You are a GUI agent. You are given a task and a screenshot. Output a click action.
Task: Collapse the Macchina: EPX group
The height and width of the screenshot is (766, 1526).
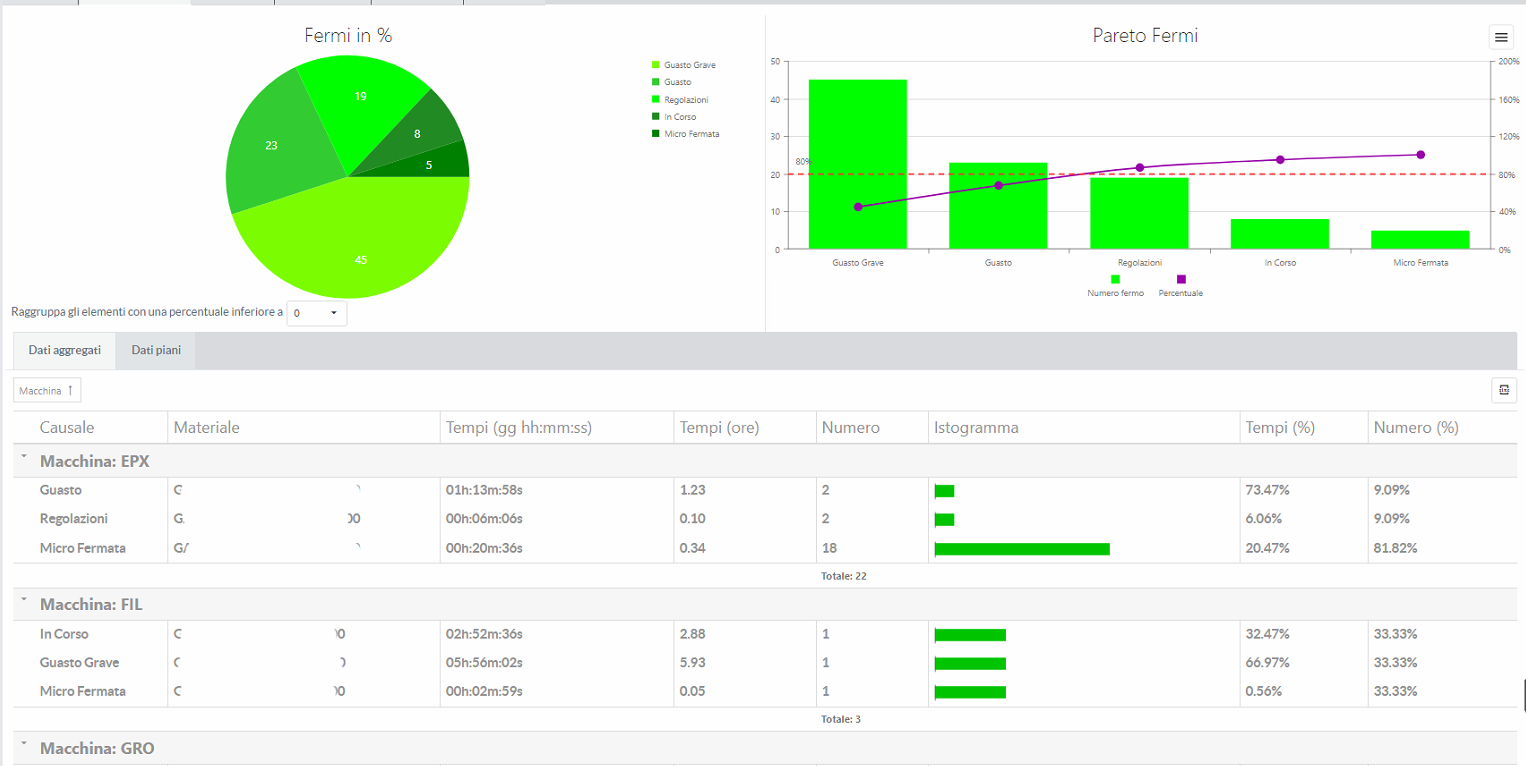pyautogui.click(x=23, y=459)
